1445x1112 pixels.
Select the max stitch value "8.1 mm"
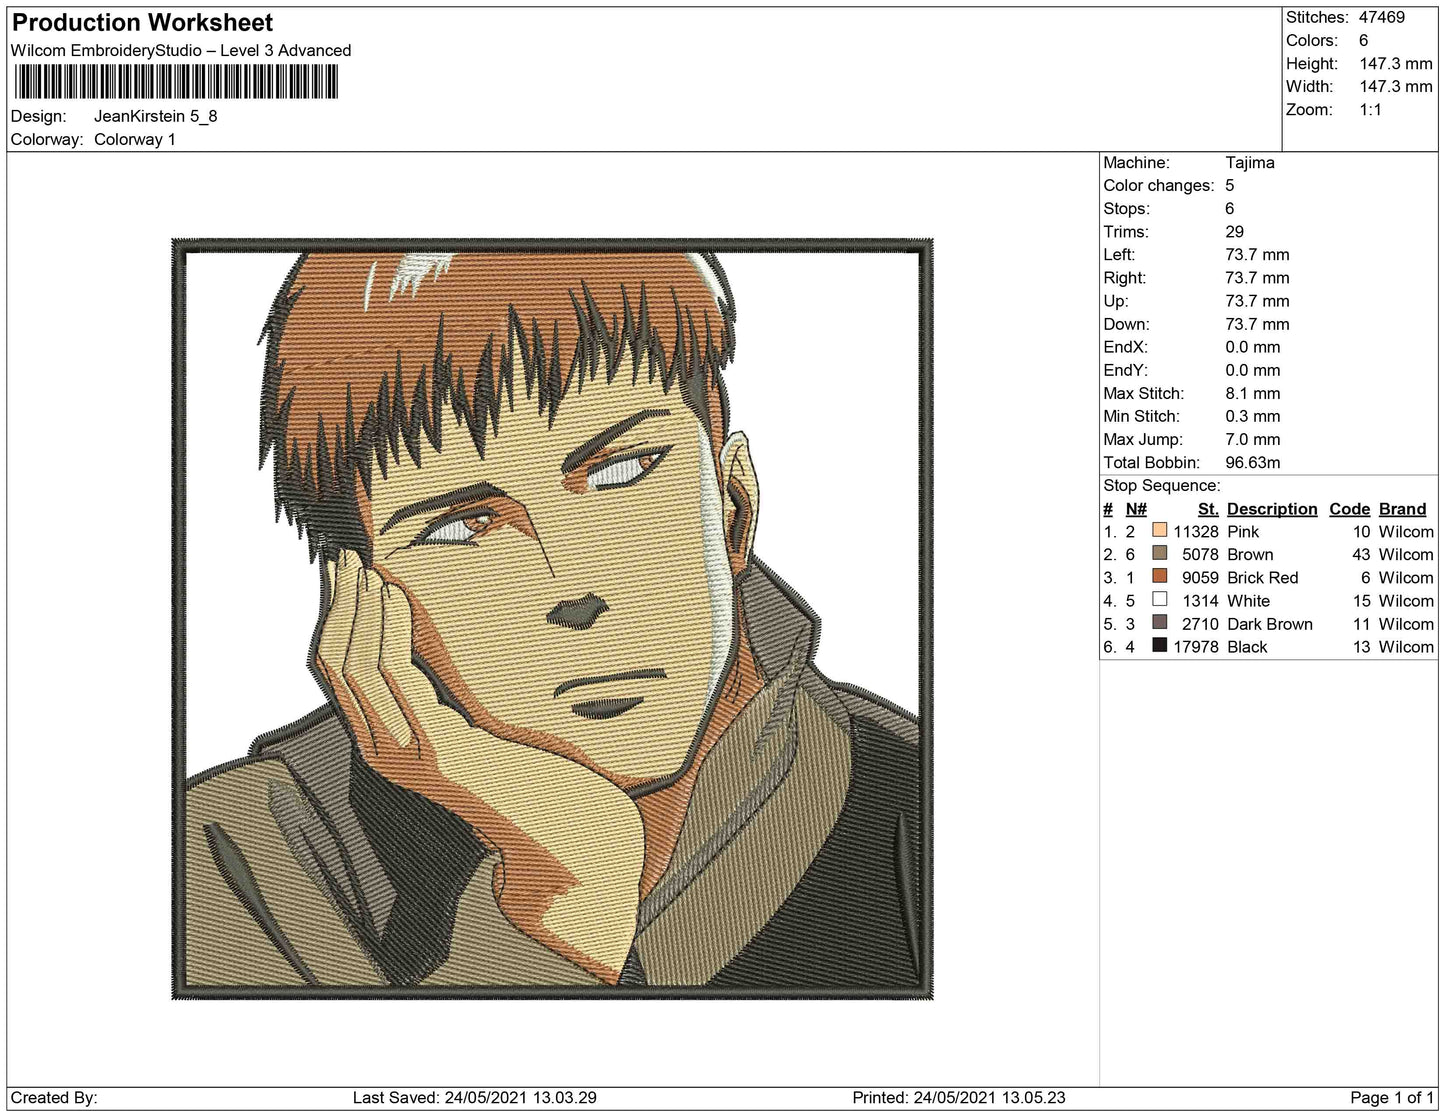pyautogui.click(x=1253, y=394)
